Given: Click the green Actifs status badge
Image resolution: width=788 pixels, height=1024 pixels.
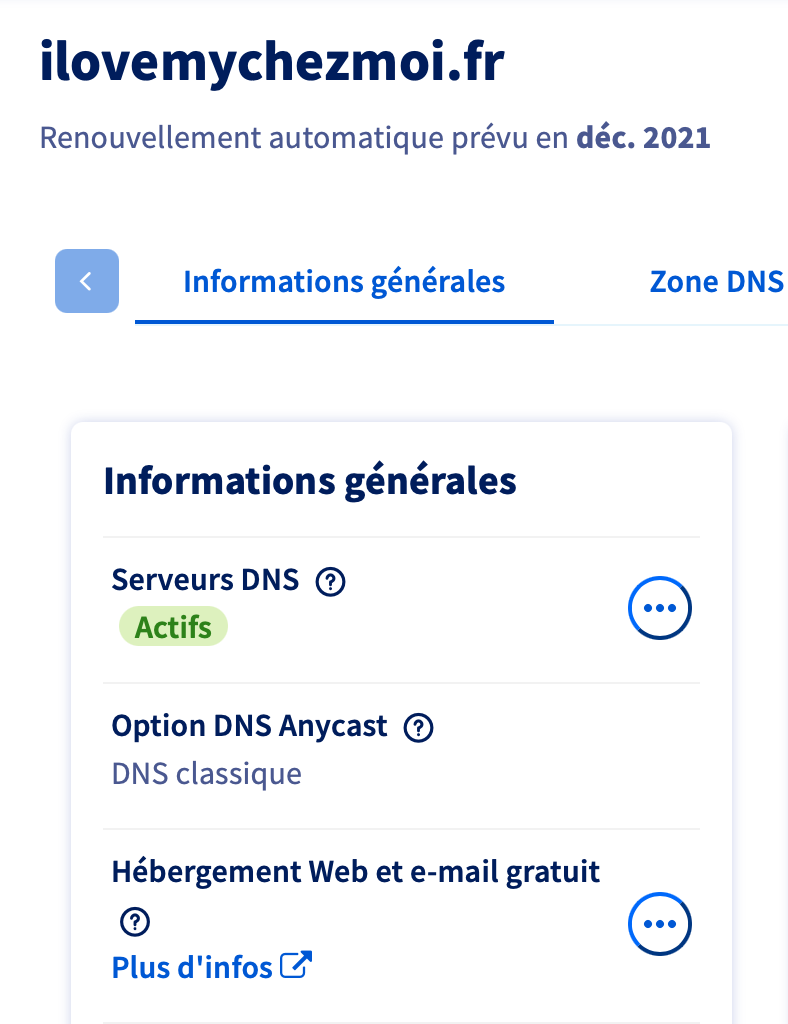Looking at the screenshot, I should (173, 628).
